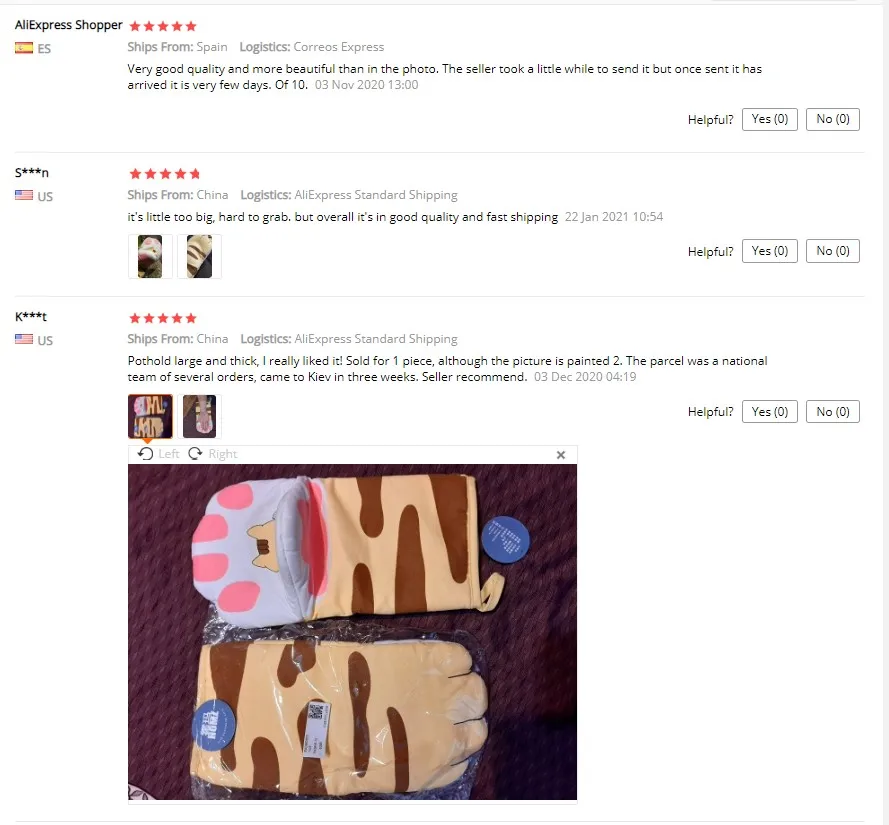The width and height of the screenshot is (889, 825).
Task: Select K***t's first oven mitt thumbnail
Action: [150, 417]
